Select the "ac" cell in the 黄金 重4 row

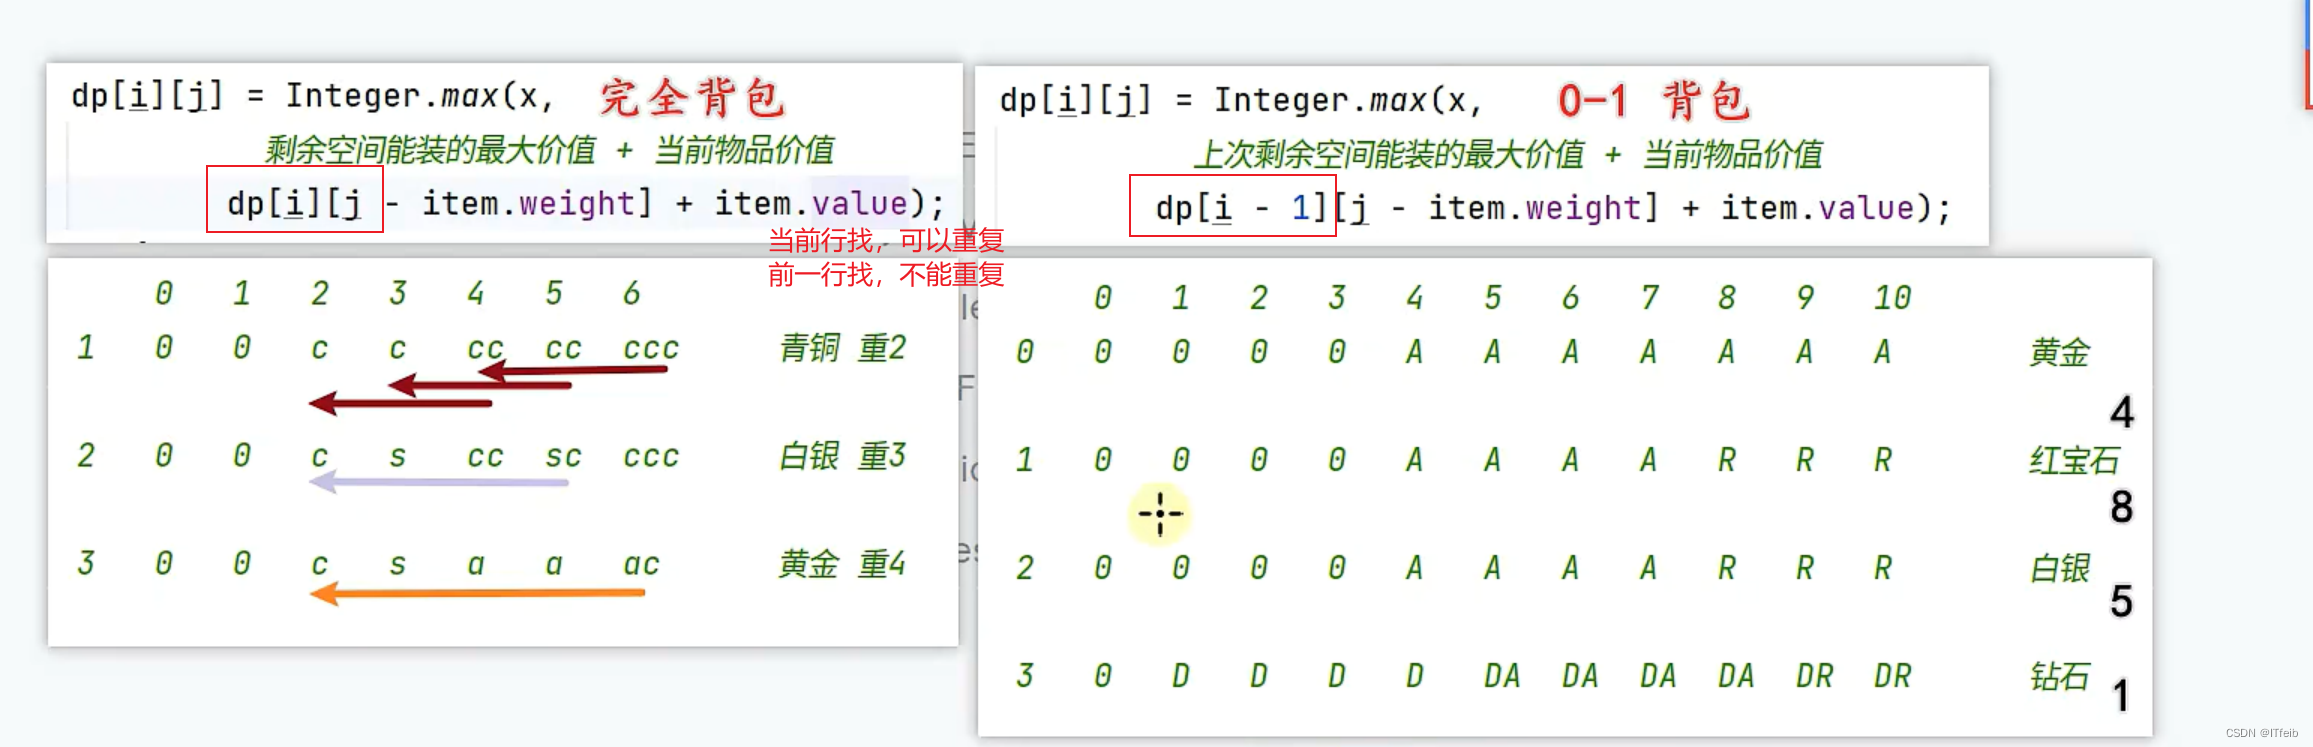pyautogui.click(x=641, y=565)
